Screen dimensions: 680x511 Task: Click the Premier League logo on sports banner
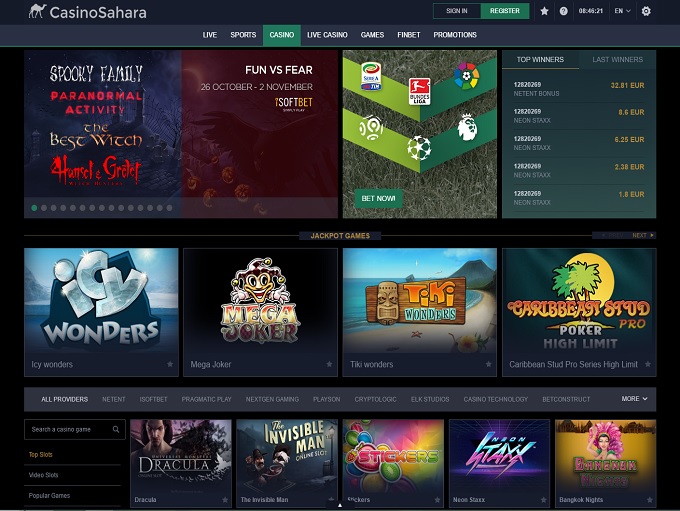467,126
